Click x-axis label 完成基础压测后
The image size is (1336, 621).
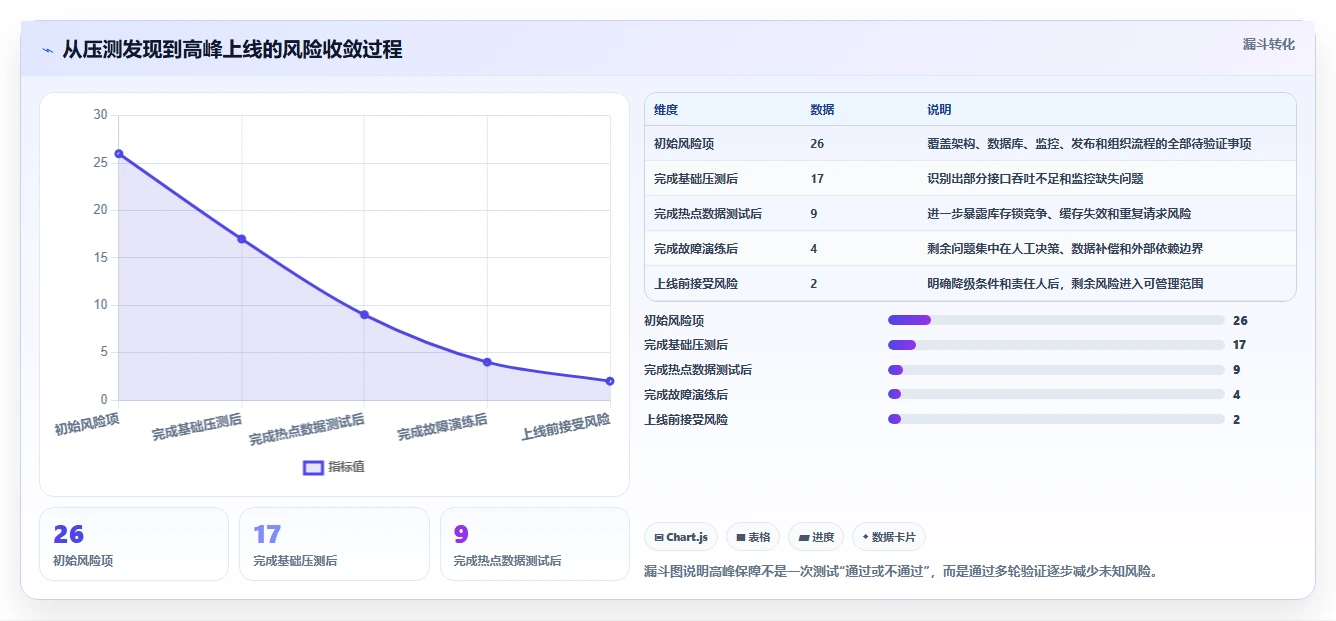tap(197, 427)
